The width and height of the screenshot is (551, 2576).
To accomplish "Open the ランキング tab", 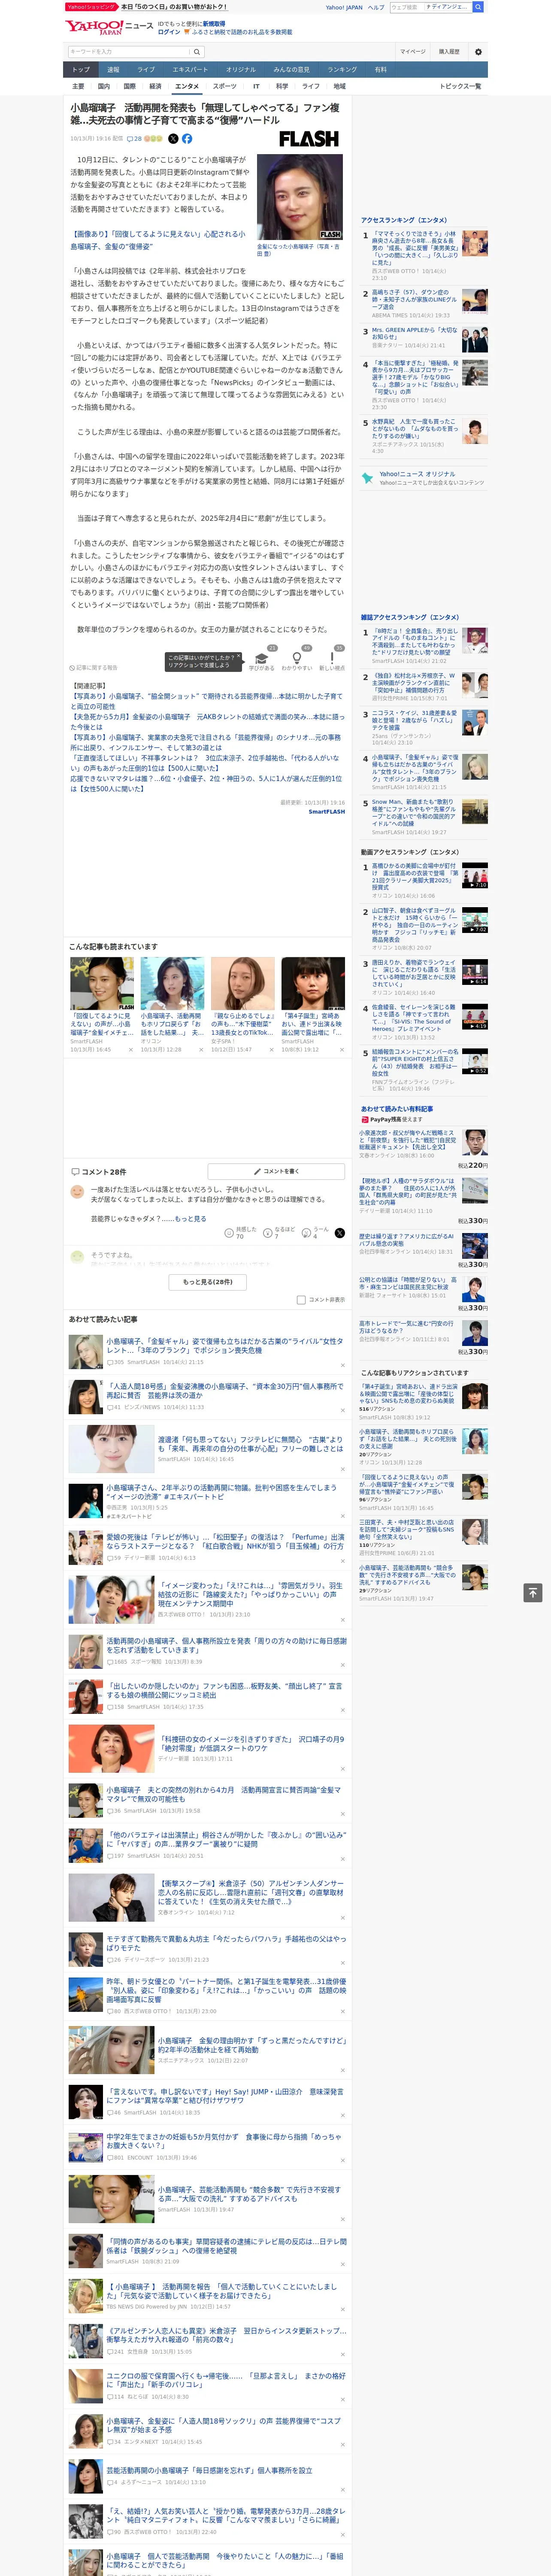I will (x=342, y=70).
